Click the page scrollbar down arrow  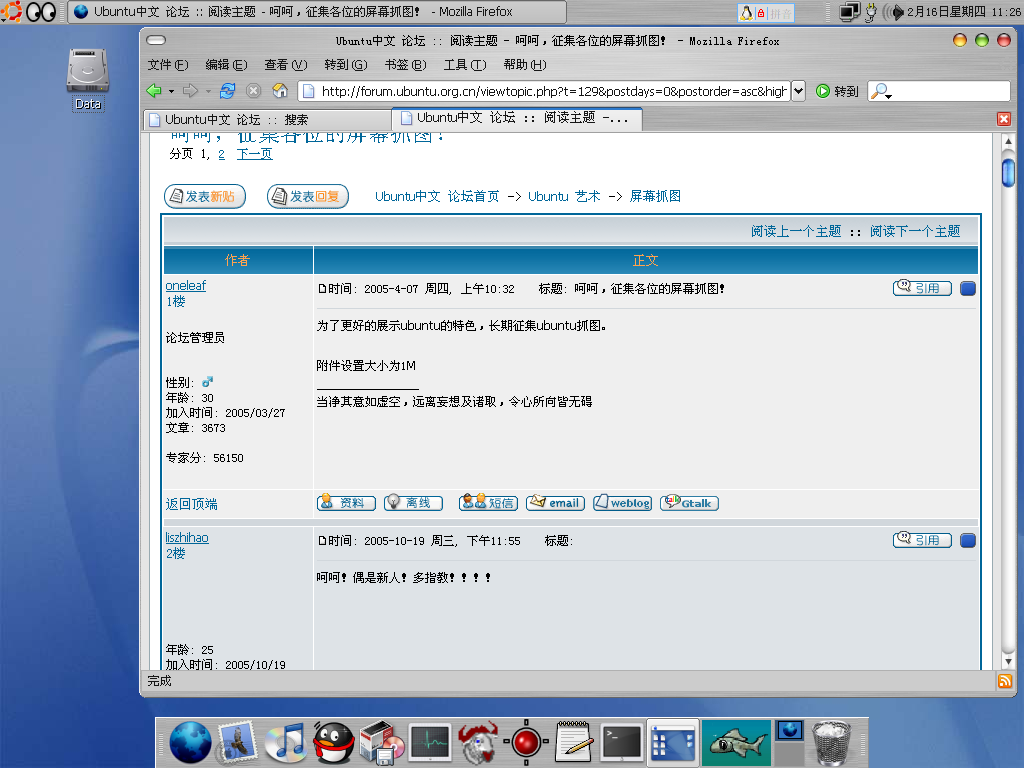pyautogui.click(x=1008, y=661)
